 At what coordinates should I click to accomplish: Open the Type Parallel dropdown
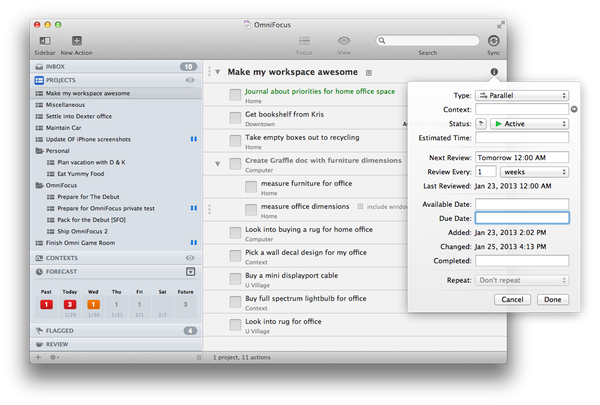coord(522,95)
